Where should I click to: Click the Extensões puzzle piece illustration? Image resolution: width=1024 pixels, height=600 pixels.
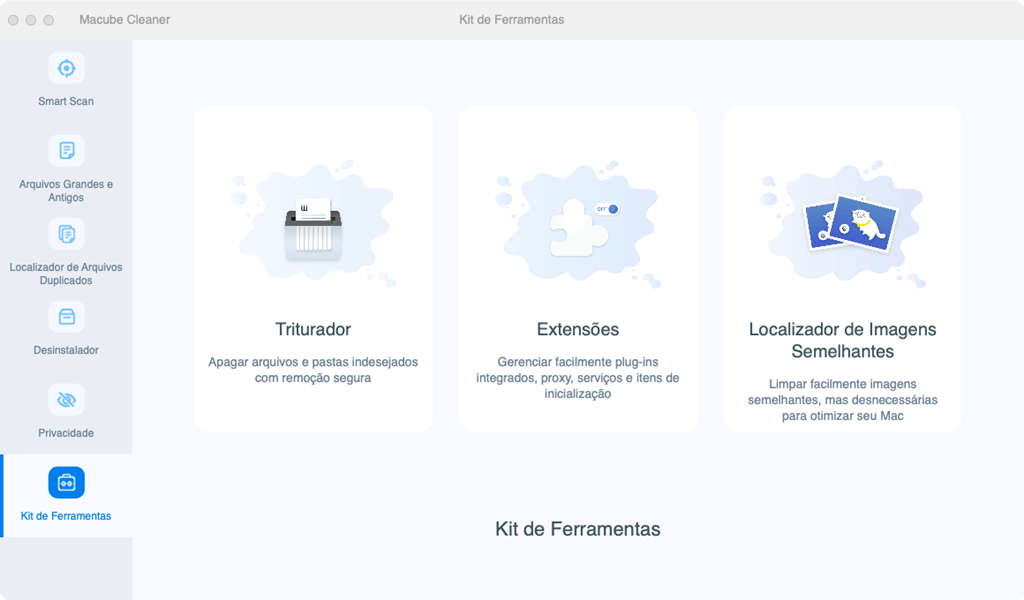click(x=579, y=227)
